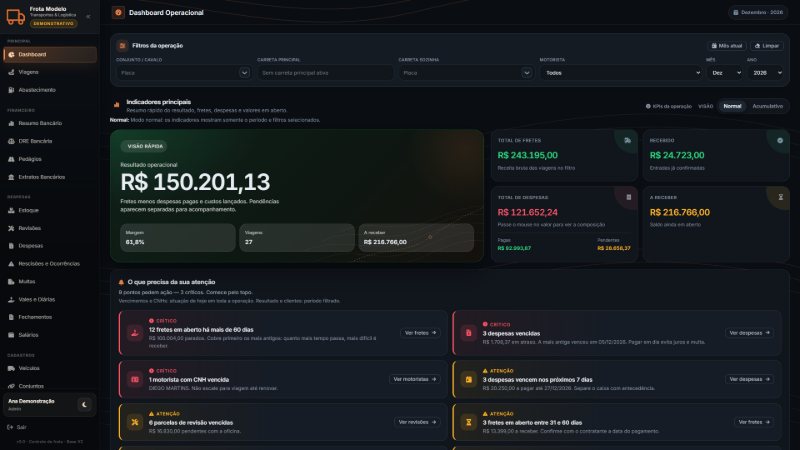Open Pedágios in the sidebar

pyautogui.click(x=49, y=159)
